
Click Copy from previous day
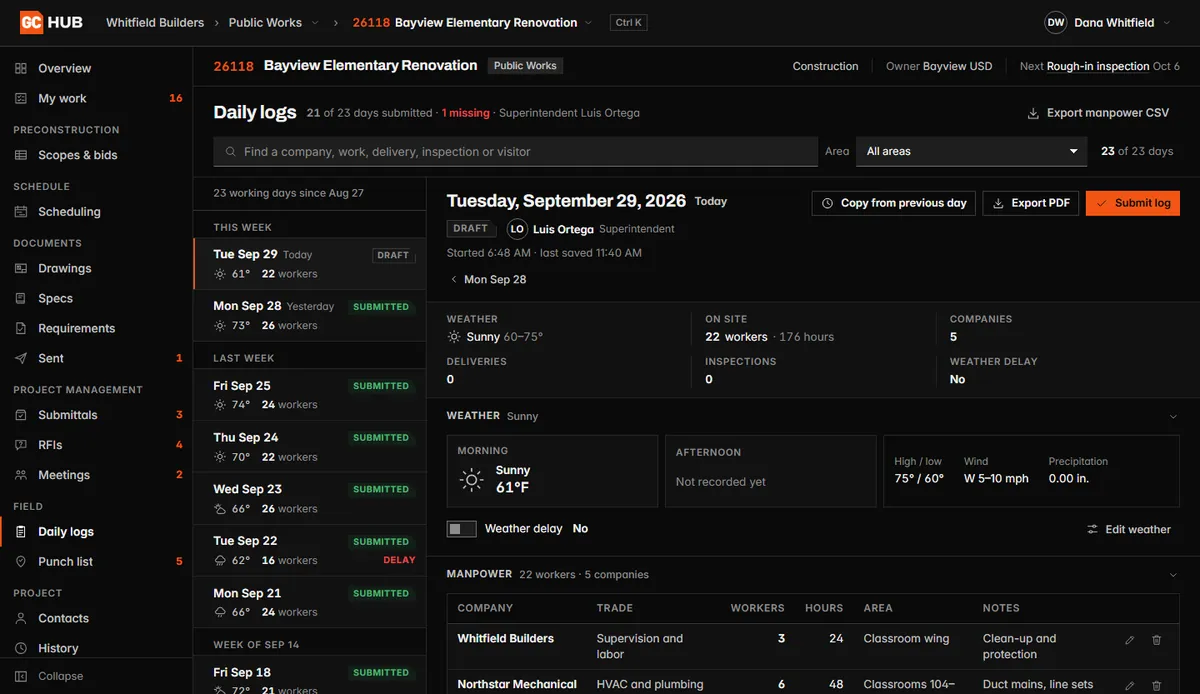point(894,203)
